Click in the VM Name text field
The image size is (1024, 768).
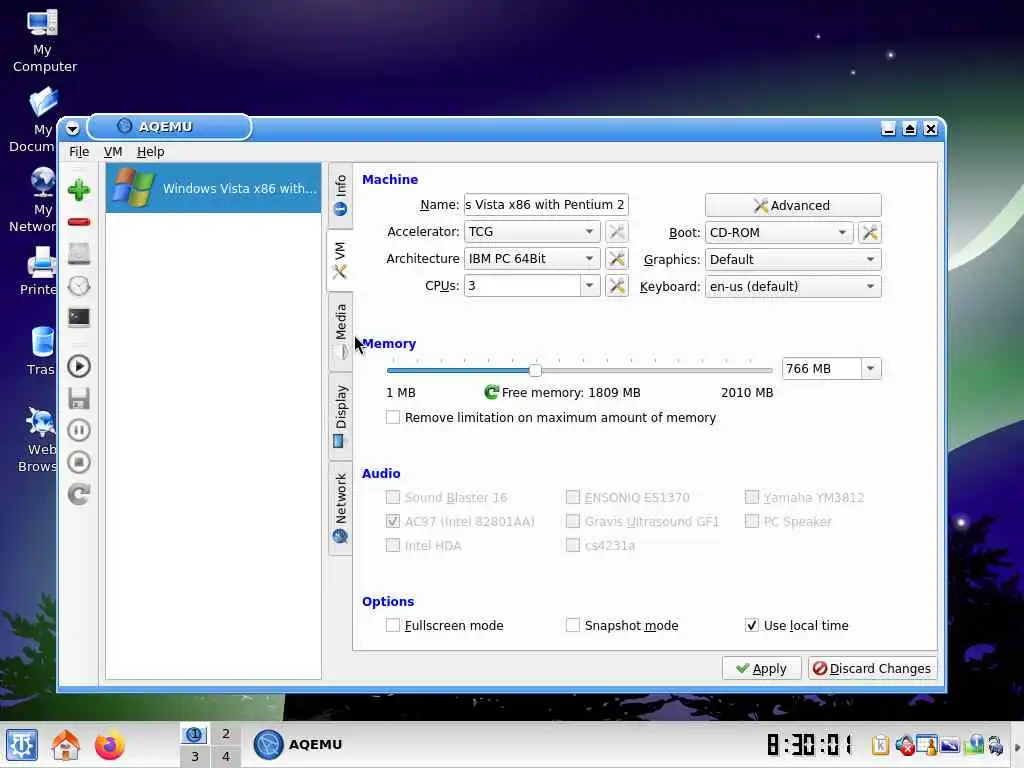(546, 204)
